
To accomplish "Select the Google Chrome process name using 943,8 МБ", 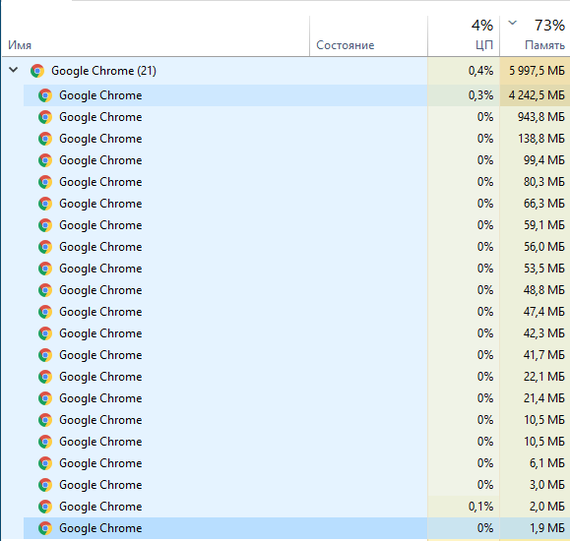I will pyautogui.click(x=101, y=117).
